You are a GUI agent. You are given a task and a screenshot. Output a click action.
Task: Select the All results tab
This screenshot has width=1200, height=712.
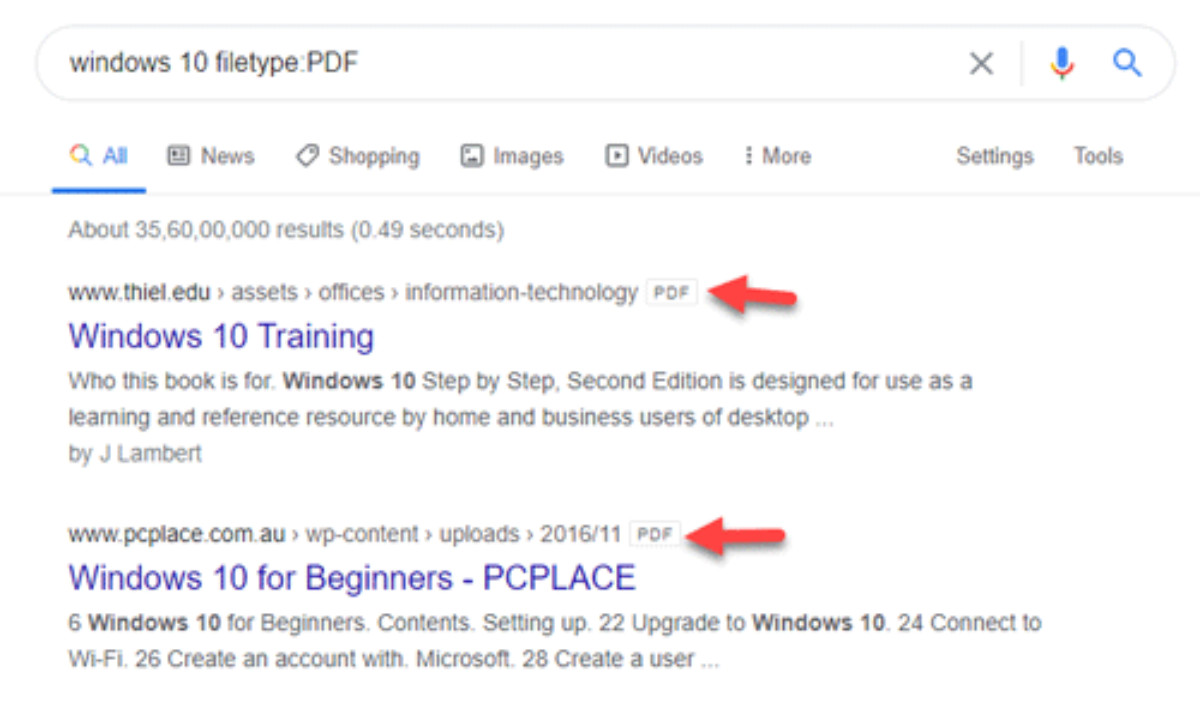[100, 156]
